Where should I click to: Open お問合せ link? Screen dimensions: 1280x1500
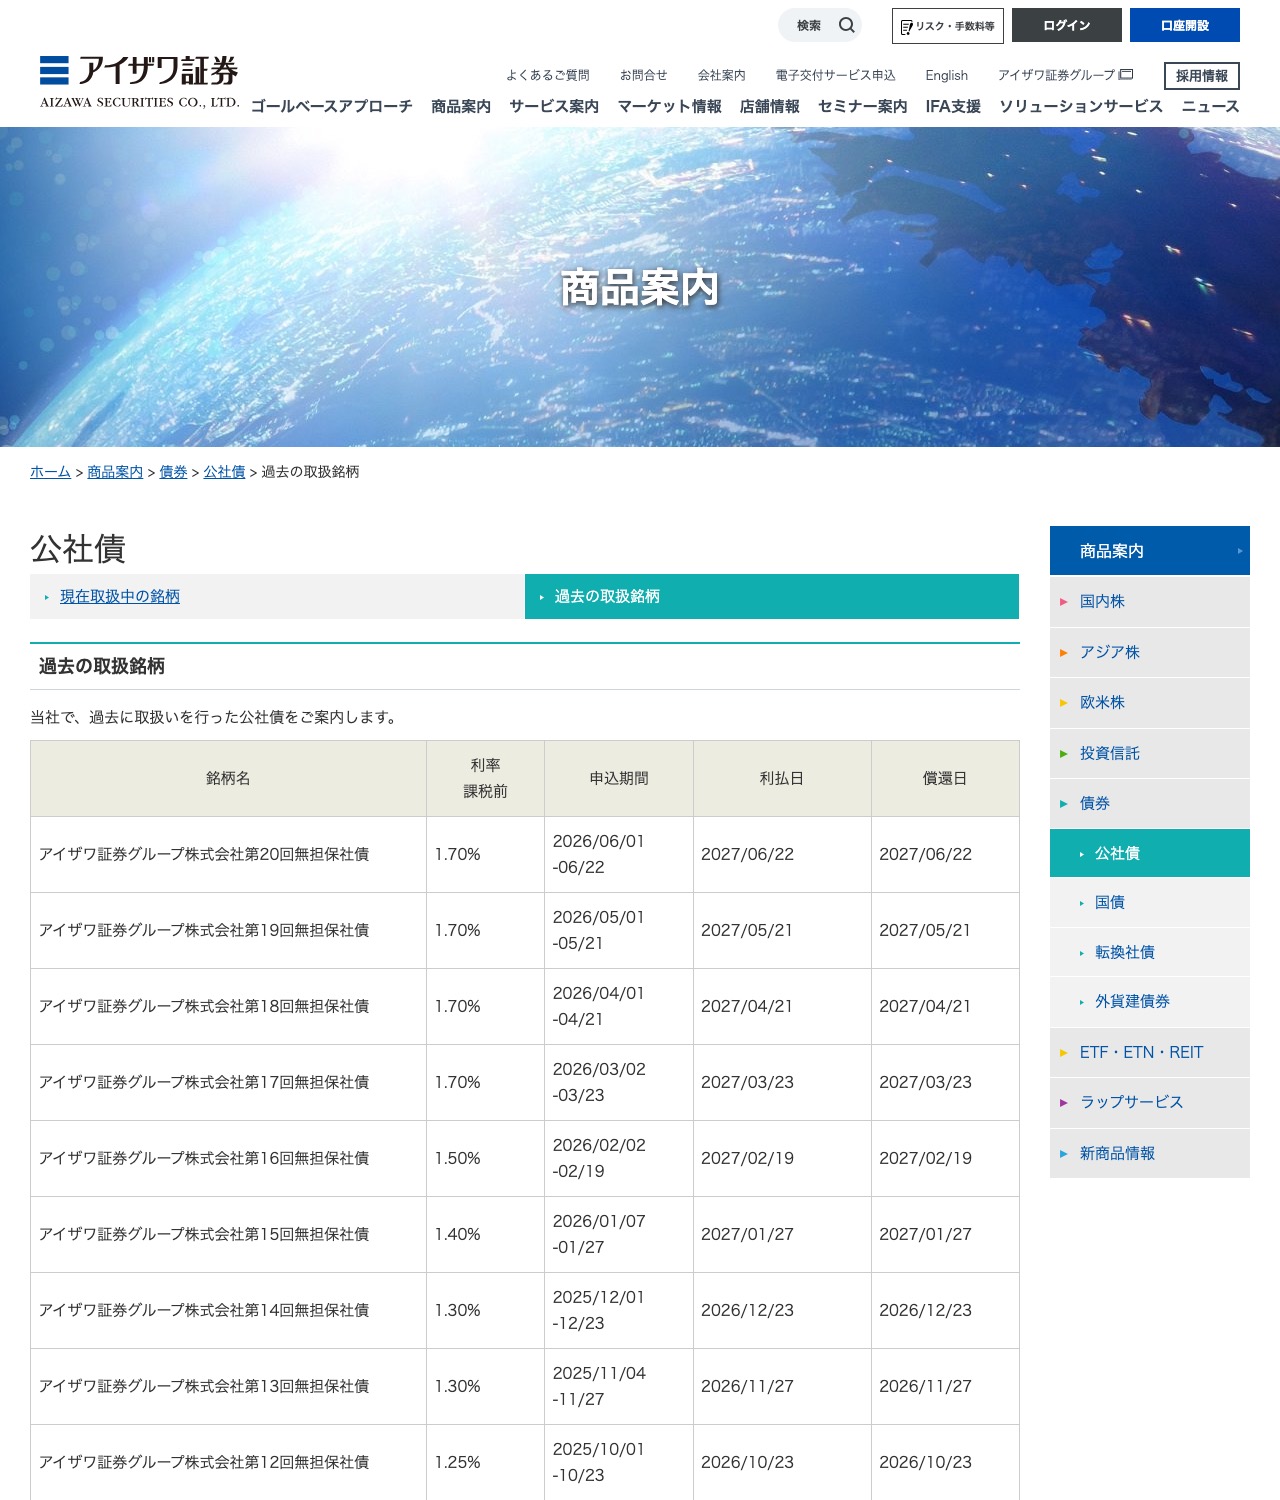(x=644, y=75)
